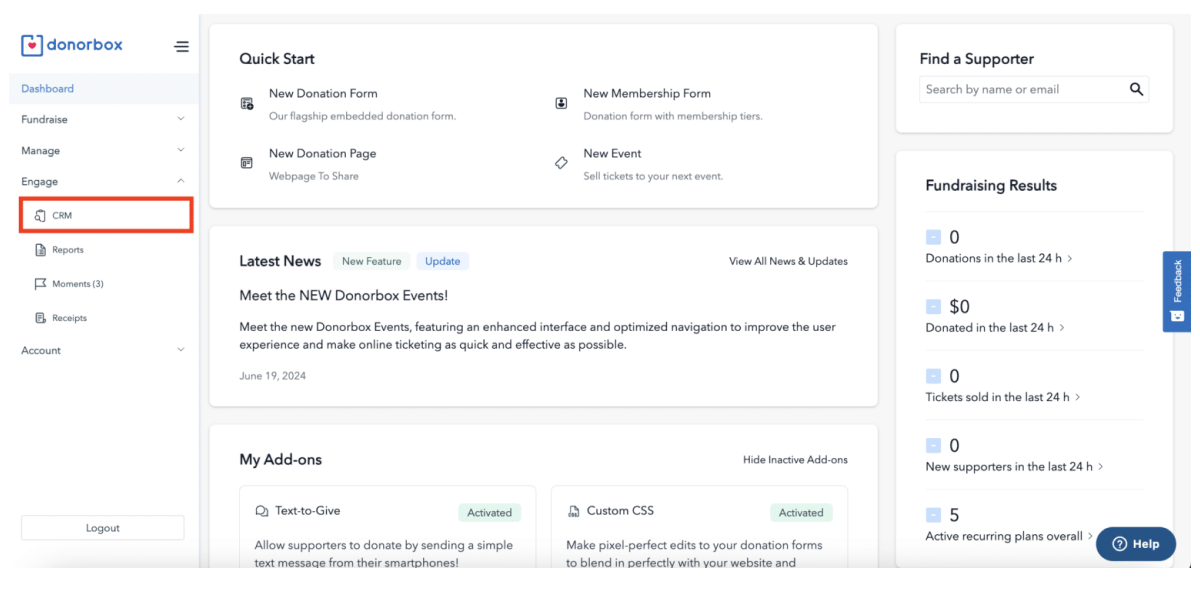
Task: Click the New Membership Form icon
Action: (561, 103)
